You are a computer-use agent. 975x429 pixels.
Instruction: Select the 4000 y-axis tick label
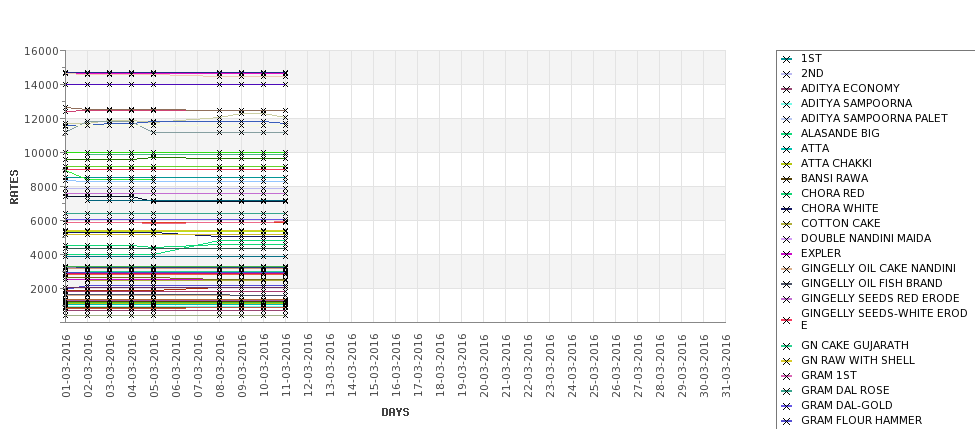tap(45, 255)
